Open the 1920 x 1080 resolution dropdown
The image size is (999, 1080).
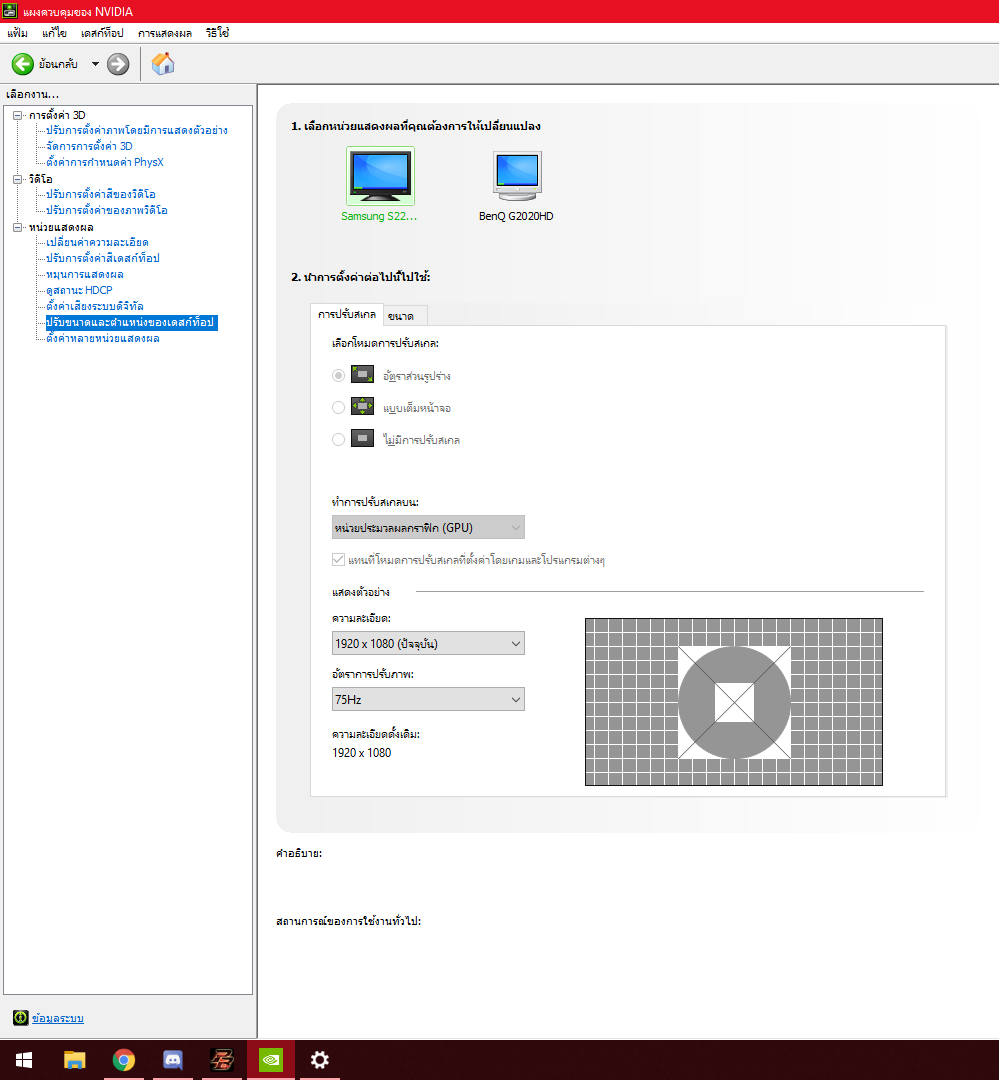point(428,643)
